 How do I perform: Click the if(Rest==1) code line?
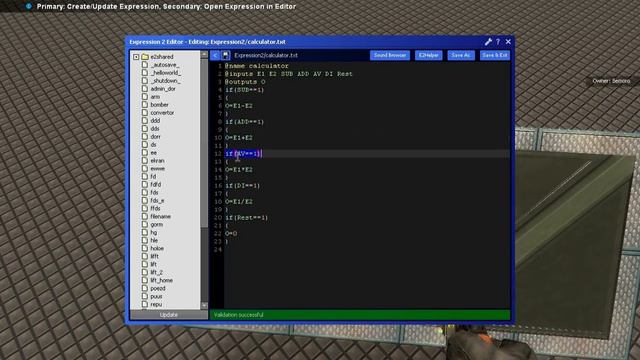(x=247, y=218)
